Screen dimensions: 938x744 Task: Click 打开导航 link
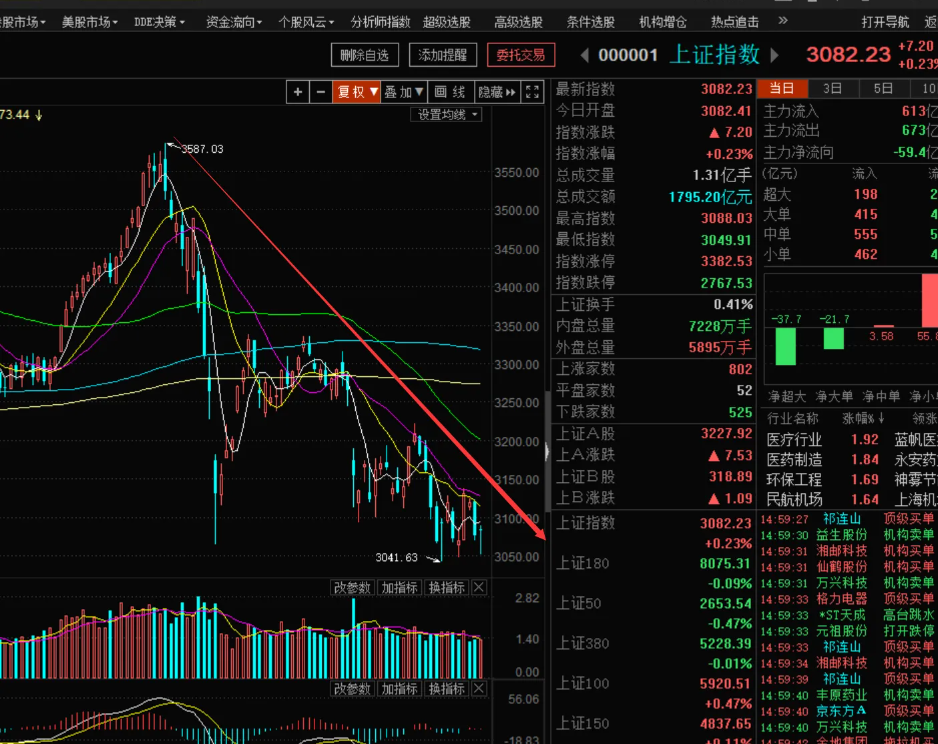[x=885, y=22]
